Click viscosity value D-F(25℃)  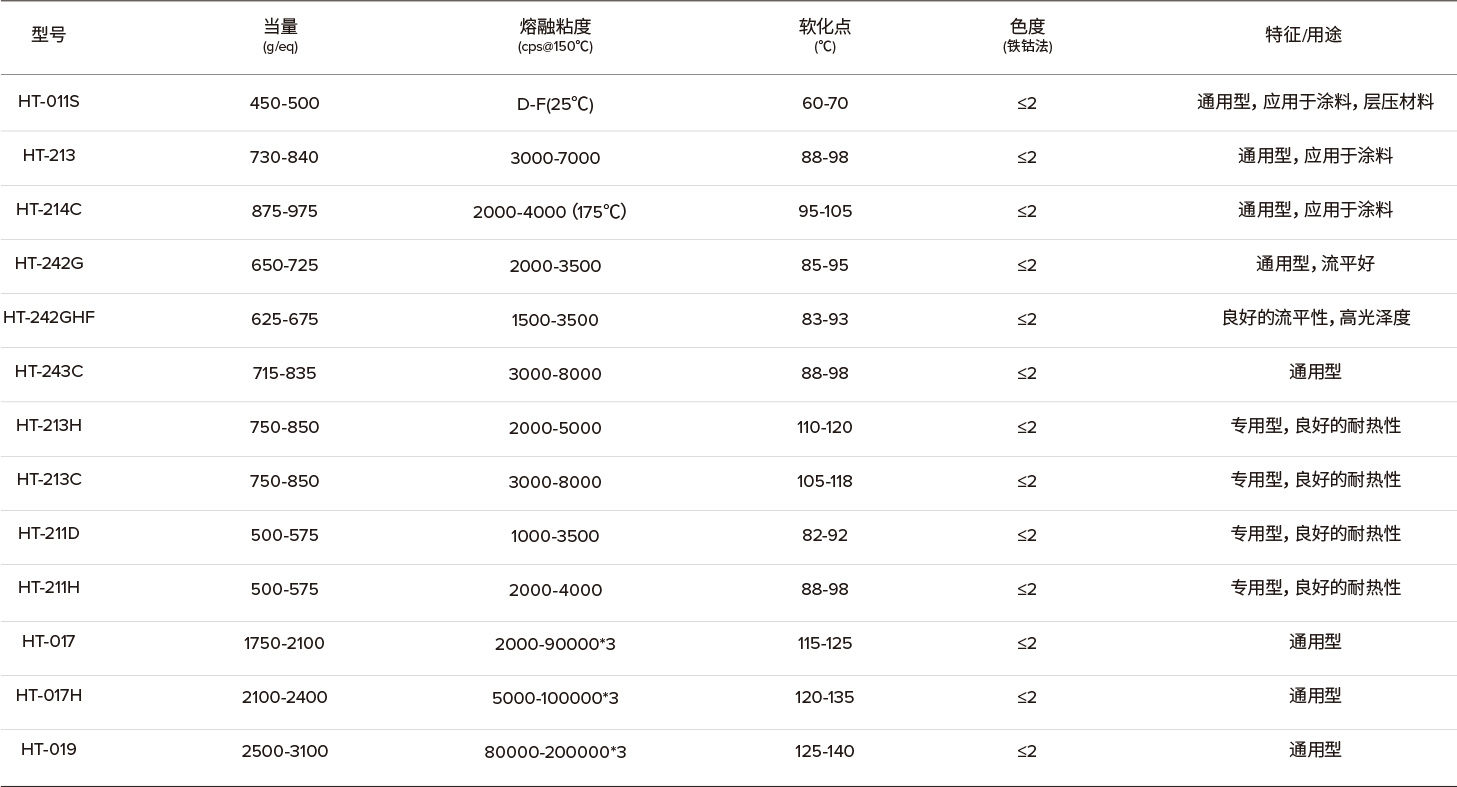coord(555,104)
